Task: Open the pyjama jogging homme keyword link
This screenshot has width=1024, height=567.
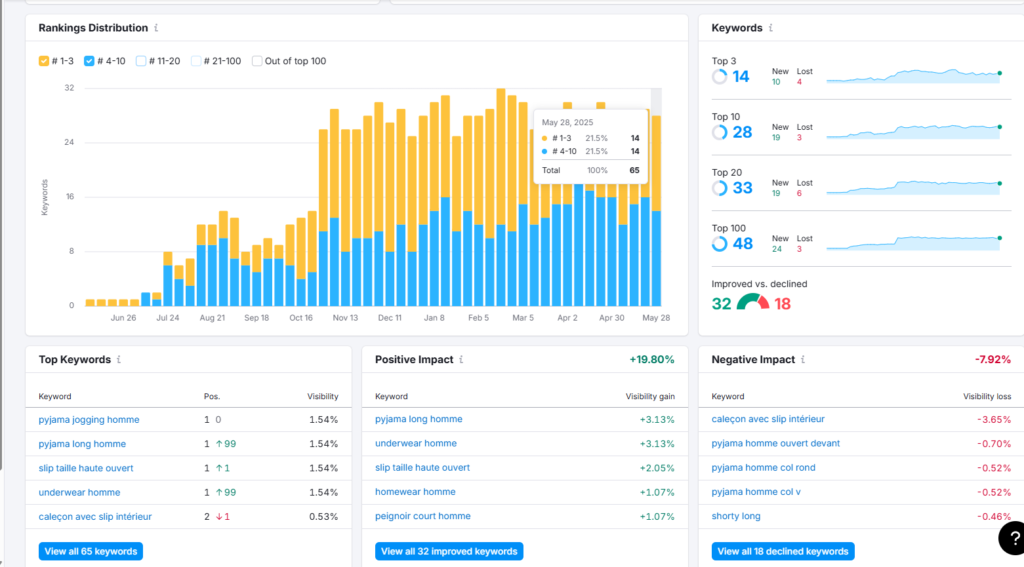Action: 89,420
